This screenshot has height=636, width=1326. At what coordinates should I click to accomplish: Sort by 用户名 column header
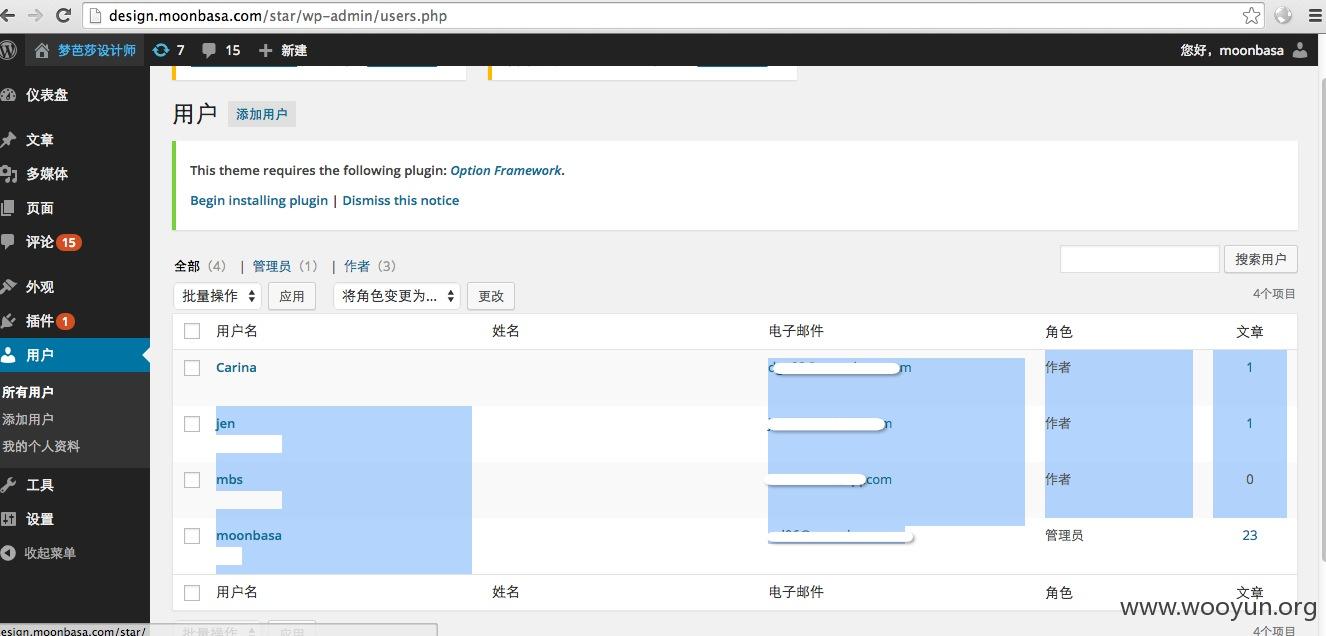pyautogui.click(x=237, y=331)
